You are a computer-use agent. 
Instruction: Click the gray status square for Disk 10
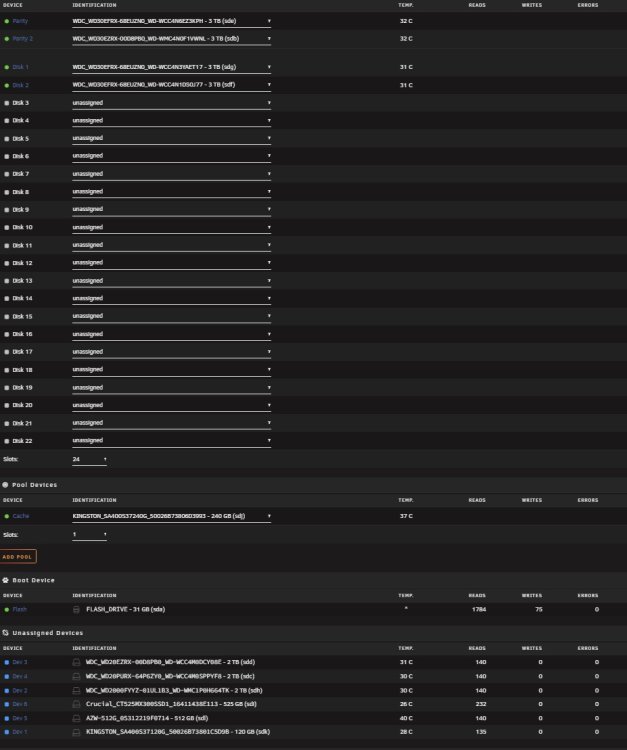(x=7, y=228)
